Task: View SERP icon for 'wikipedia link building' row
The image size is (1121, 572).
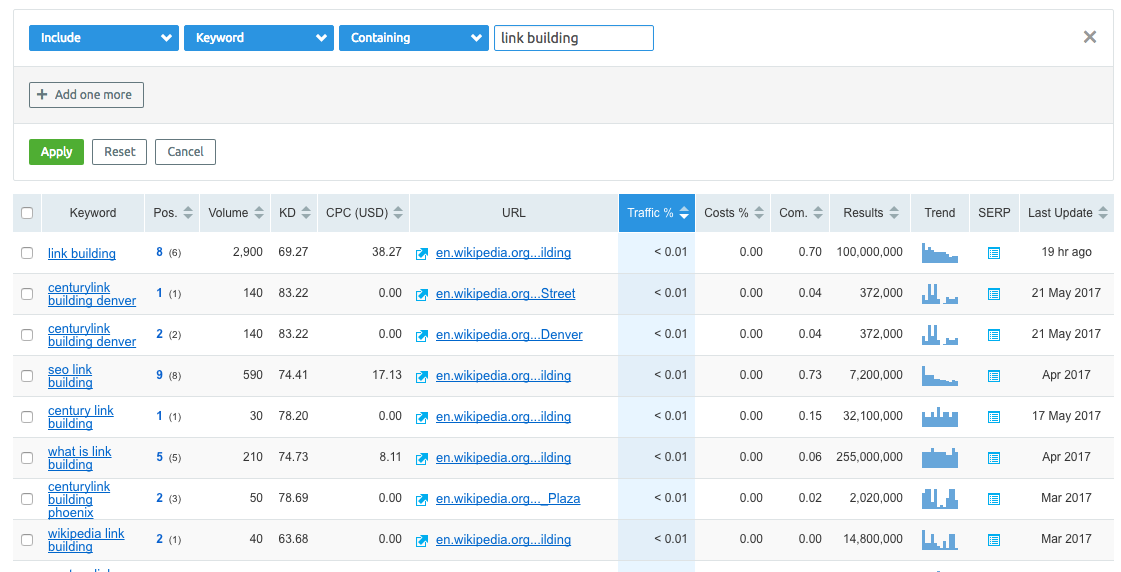Action: (x=993, y=540)
